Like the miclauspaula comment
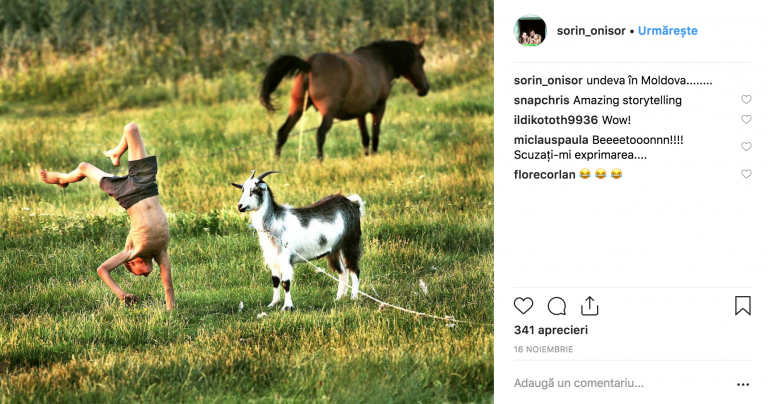This screenshot has height=404, width=768. 746,146
